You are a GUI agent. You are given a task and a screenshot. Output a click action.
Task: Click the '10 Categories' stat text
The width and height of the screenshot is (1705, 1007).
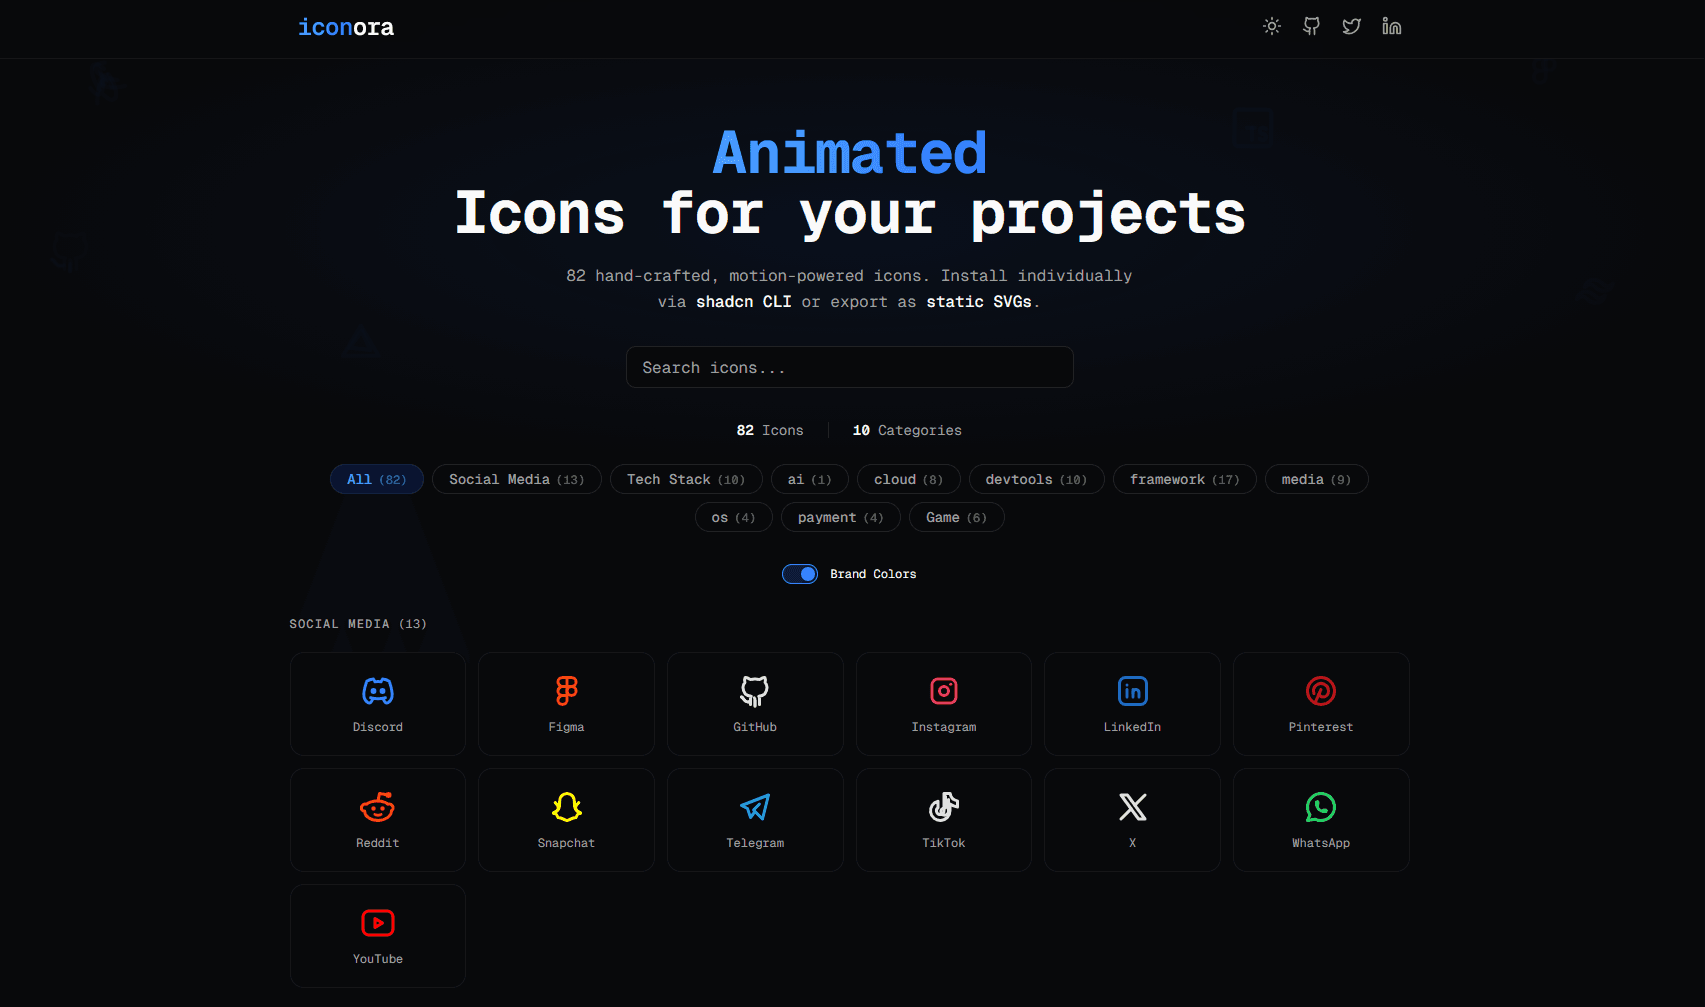point(907,430)
